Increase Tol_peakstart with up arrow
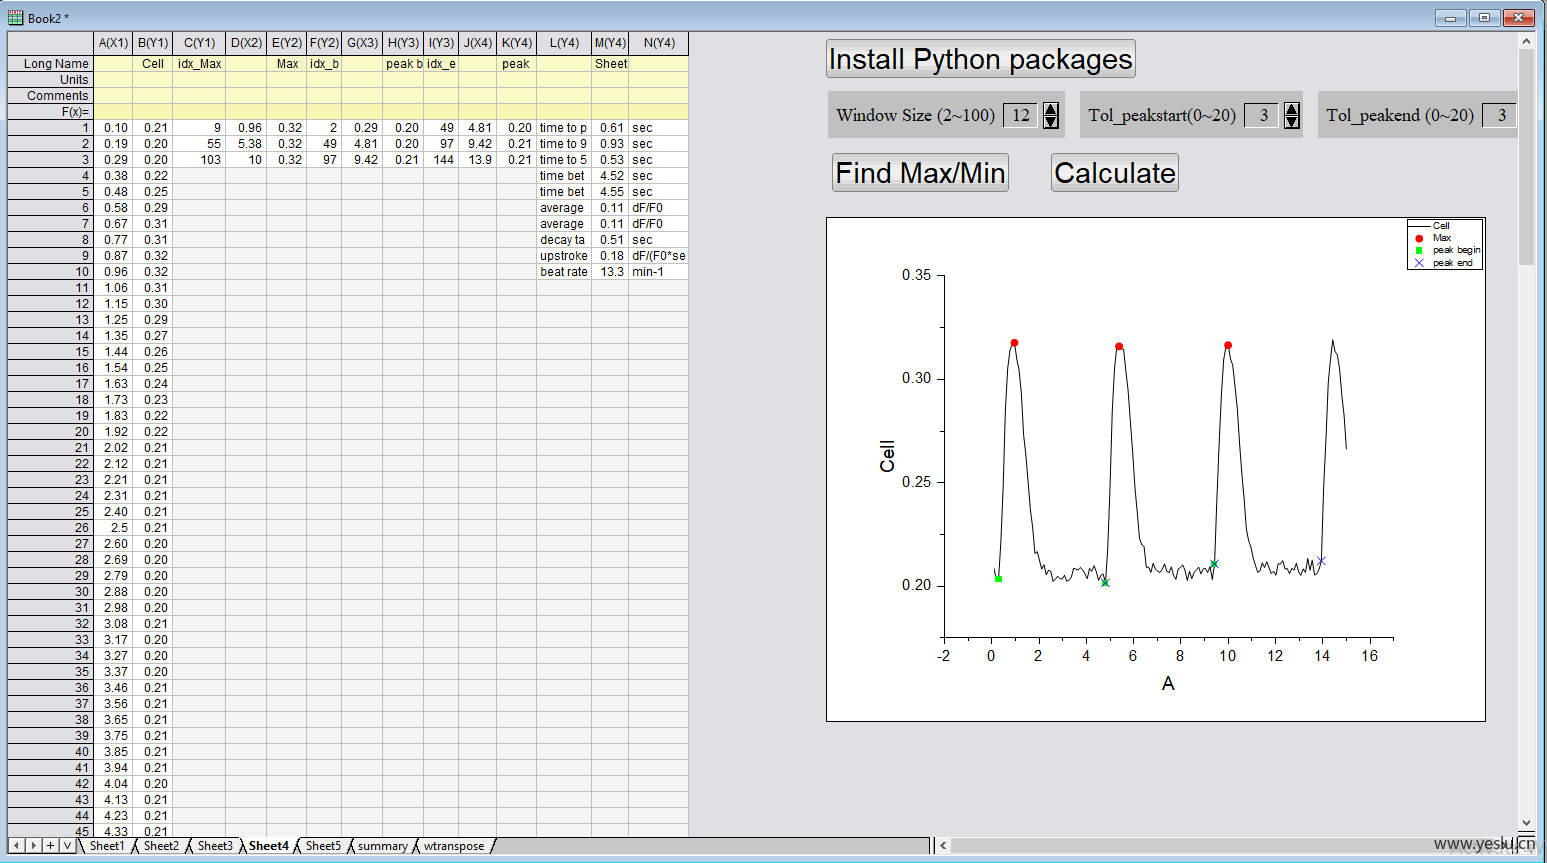Image resolution: width=1547 pixels, height=863 pixels. [1292, 109]
